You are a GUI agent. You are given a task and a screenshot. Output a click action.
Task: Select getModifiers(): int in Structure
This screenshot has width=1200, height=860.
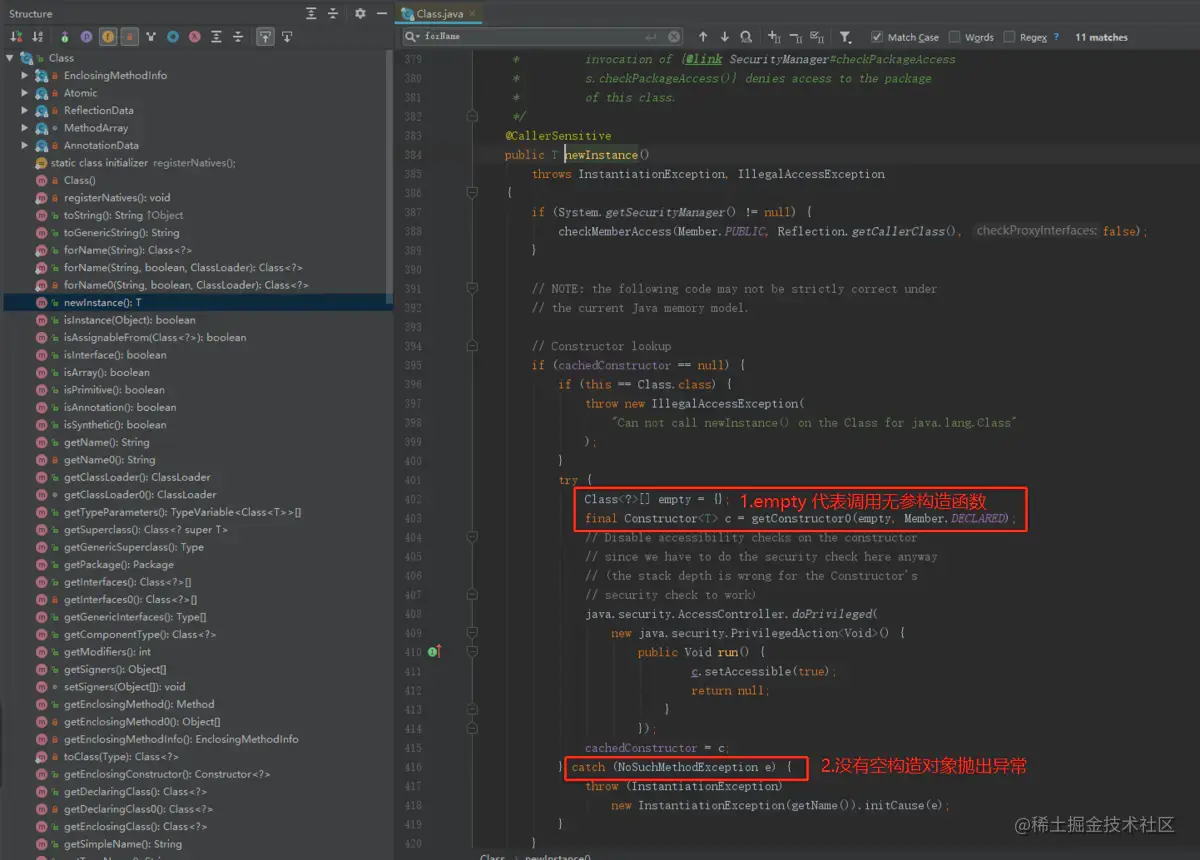point(107,651)
